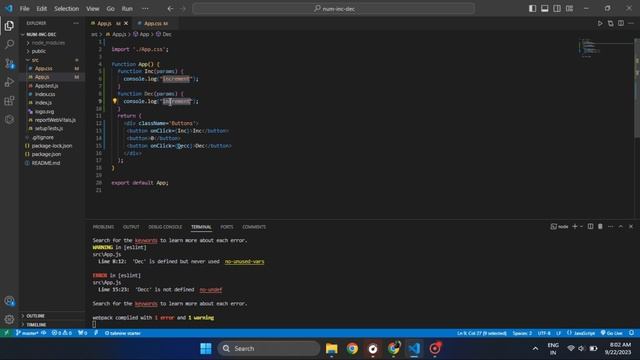Go back with the navigation arrow
The width and height of the screenshot is (640, 360).
(170, 9)
